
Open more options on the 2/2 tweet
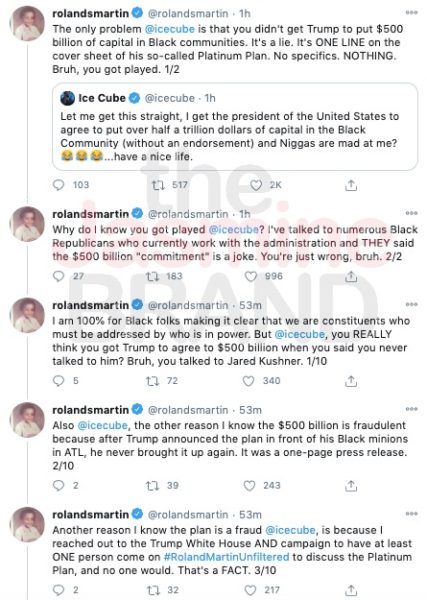[x=411, y=213]
